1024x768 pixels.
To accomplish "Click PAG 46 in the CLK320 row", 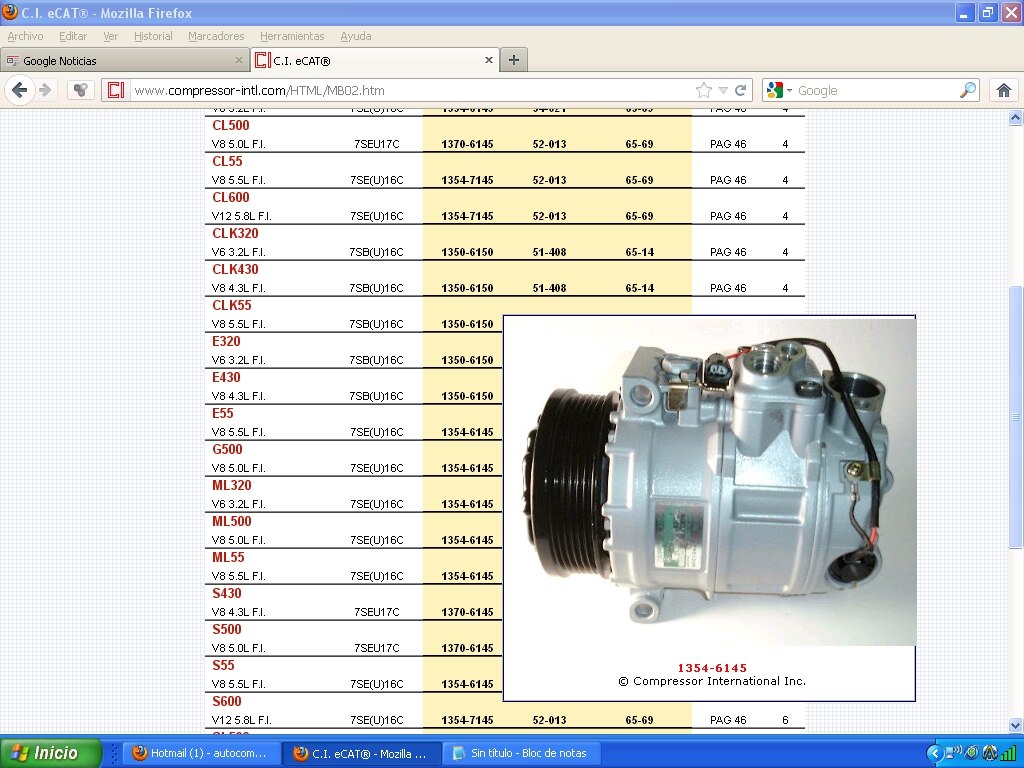I will [x=728, y=252].
